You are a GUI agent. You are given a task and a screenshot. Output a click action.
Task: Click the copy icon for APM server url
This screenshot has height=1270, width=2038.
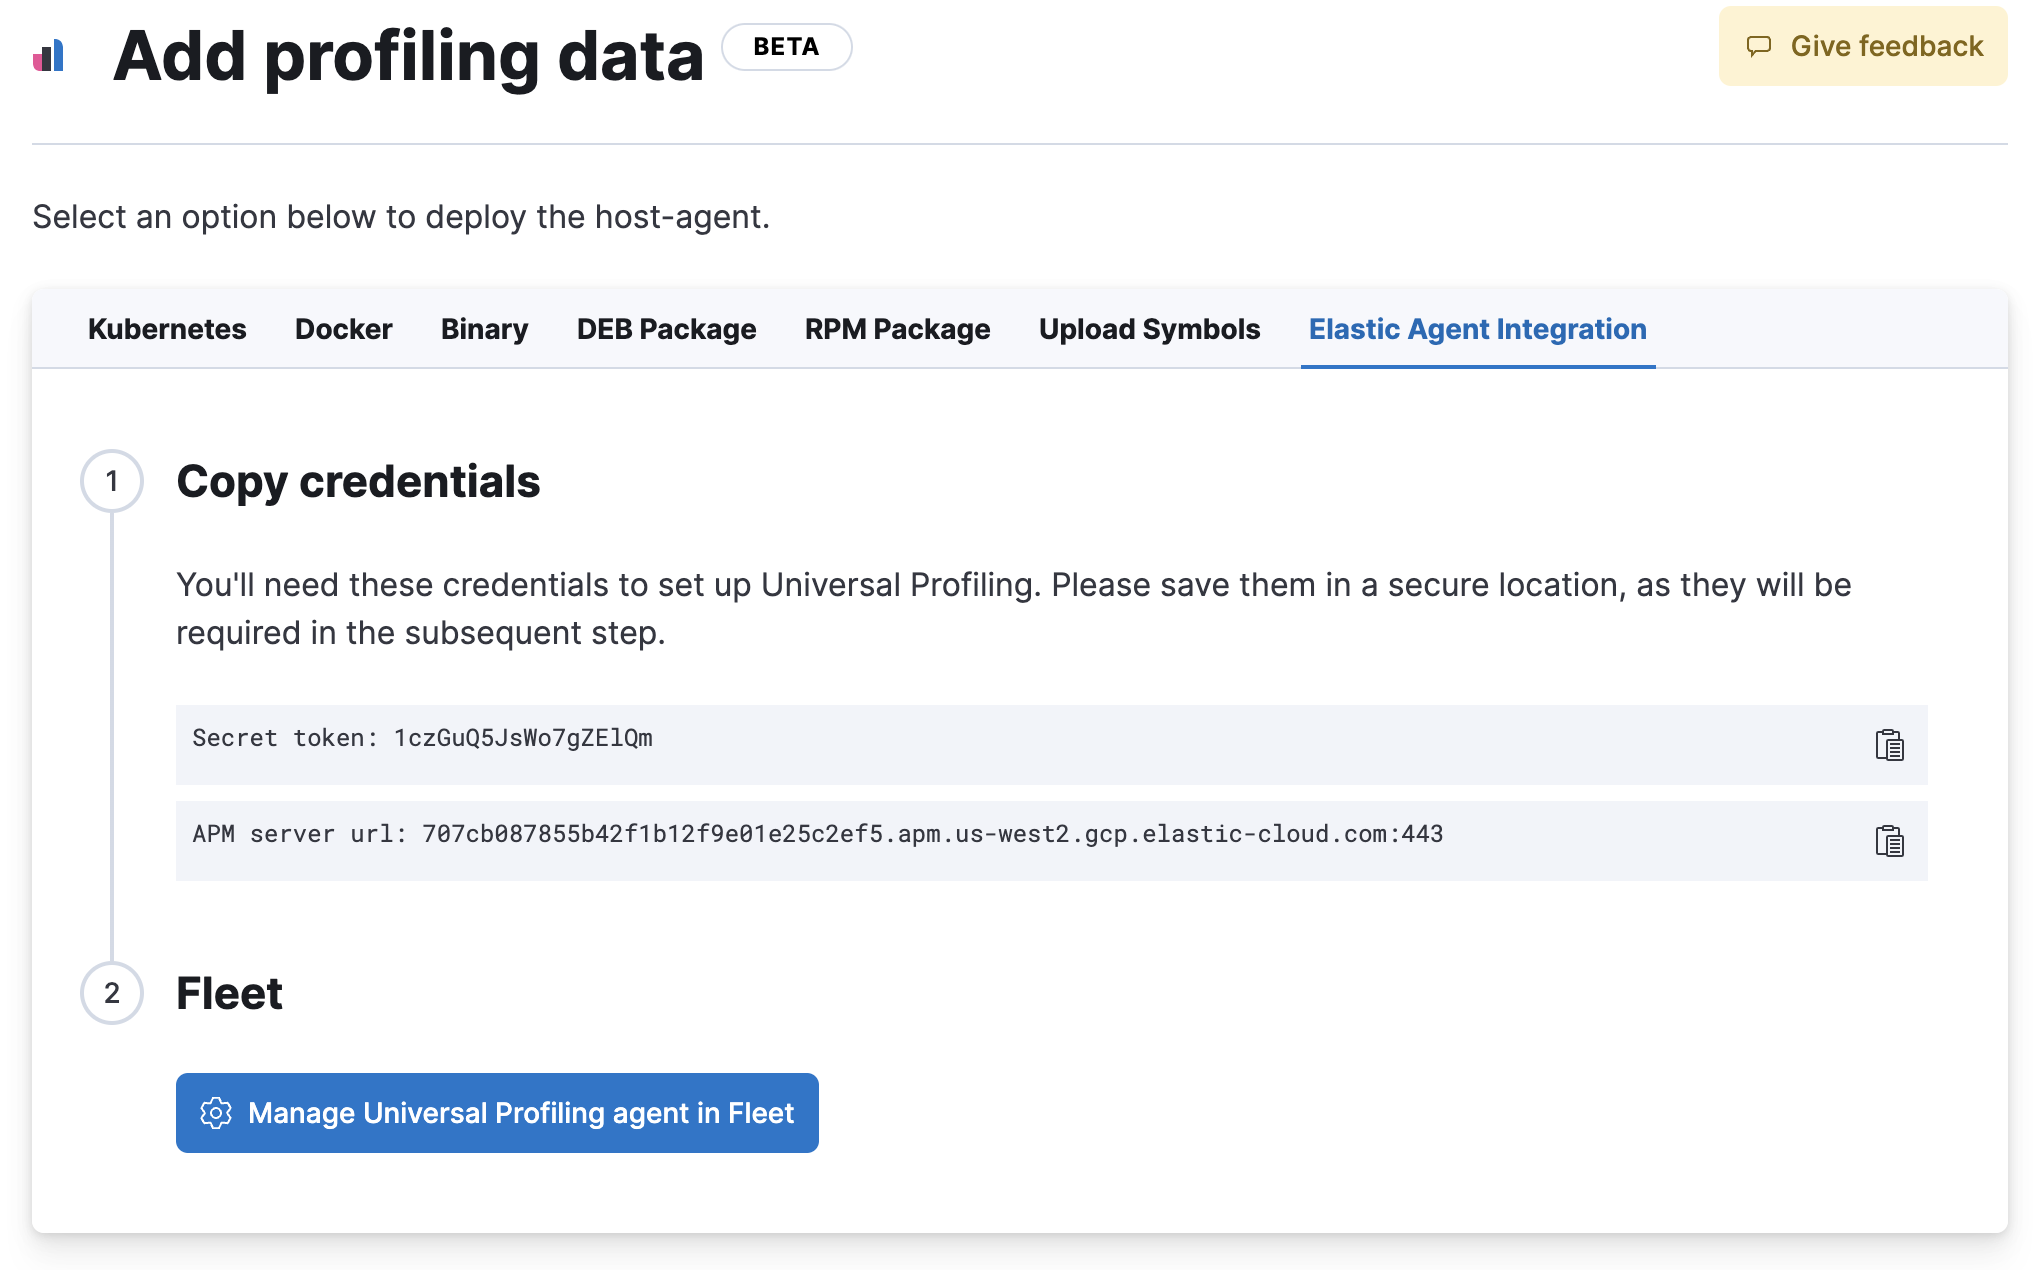(x=1887, y=841)
